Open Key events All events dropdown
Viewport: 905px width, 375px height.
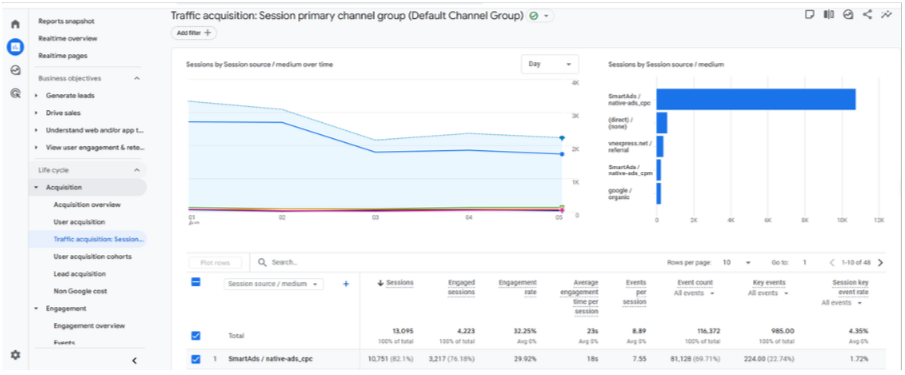pos(769,293)
